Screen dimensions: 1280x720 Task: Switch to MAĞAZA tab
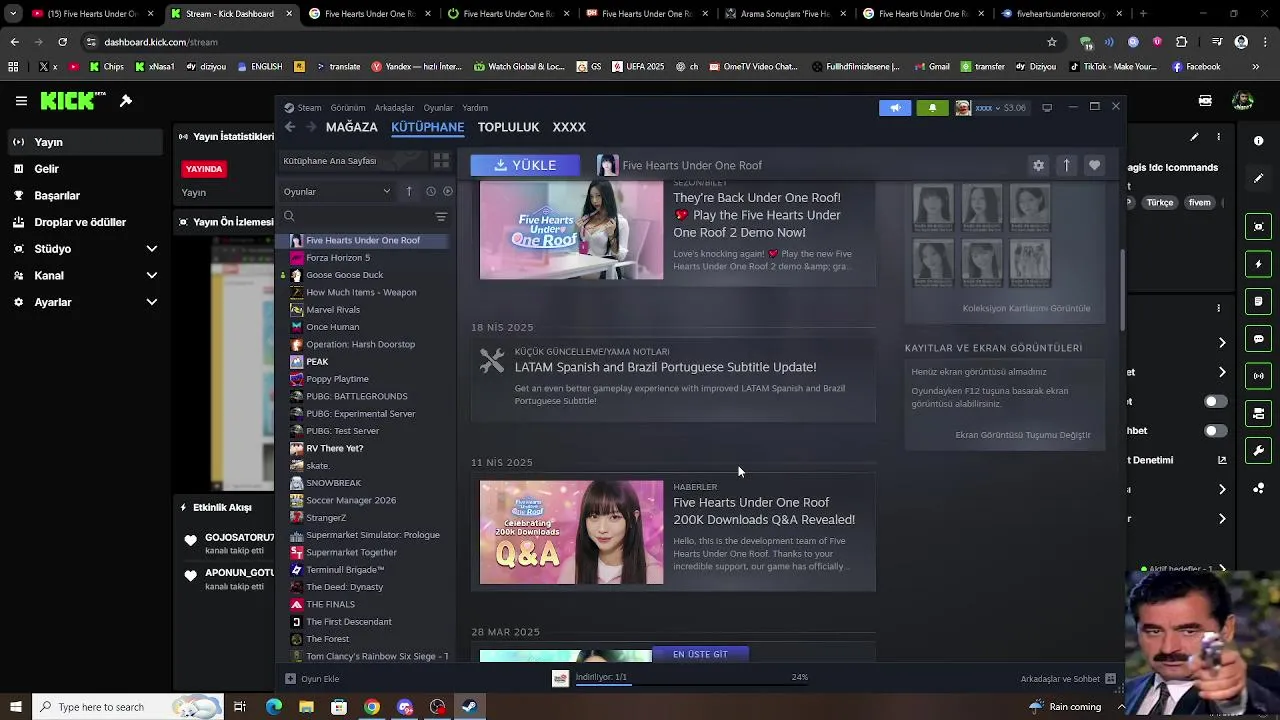pos(351,127)
